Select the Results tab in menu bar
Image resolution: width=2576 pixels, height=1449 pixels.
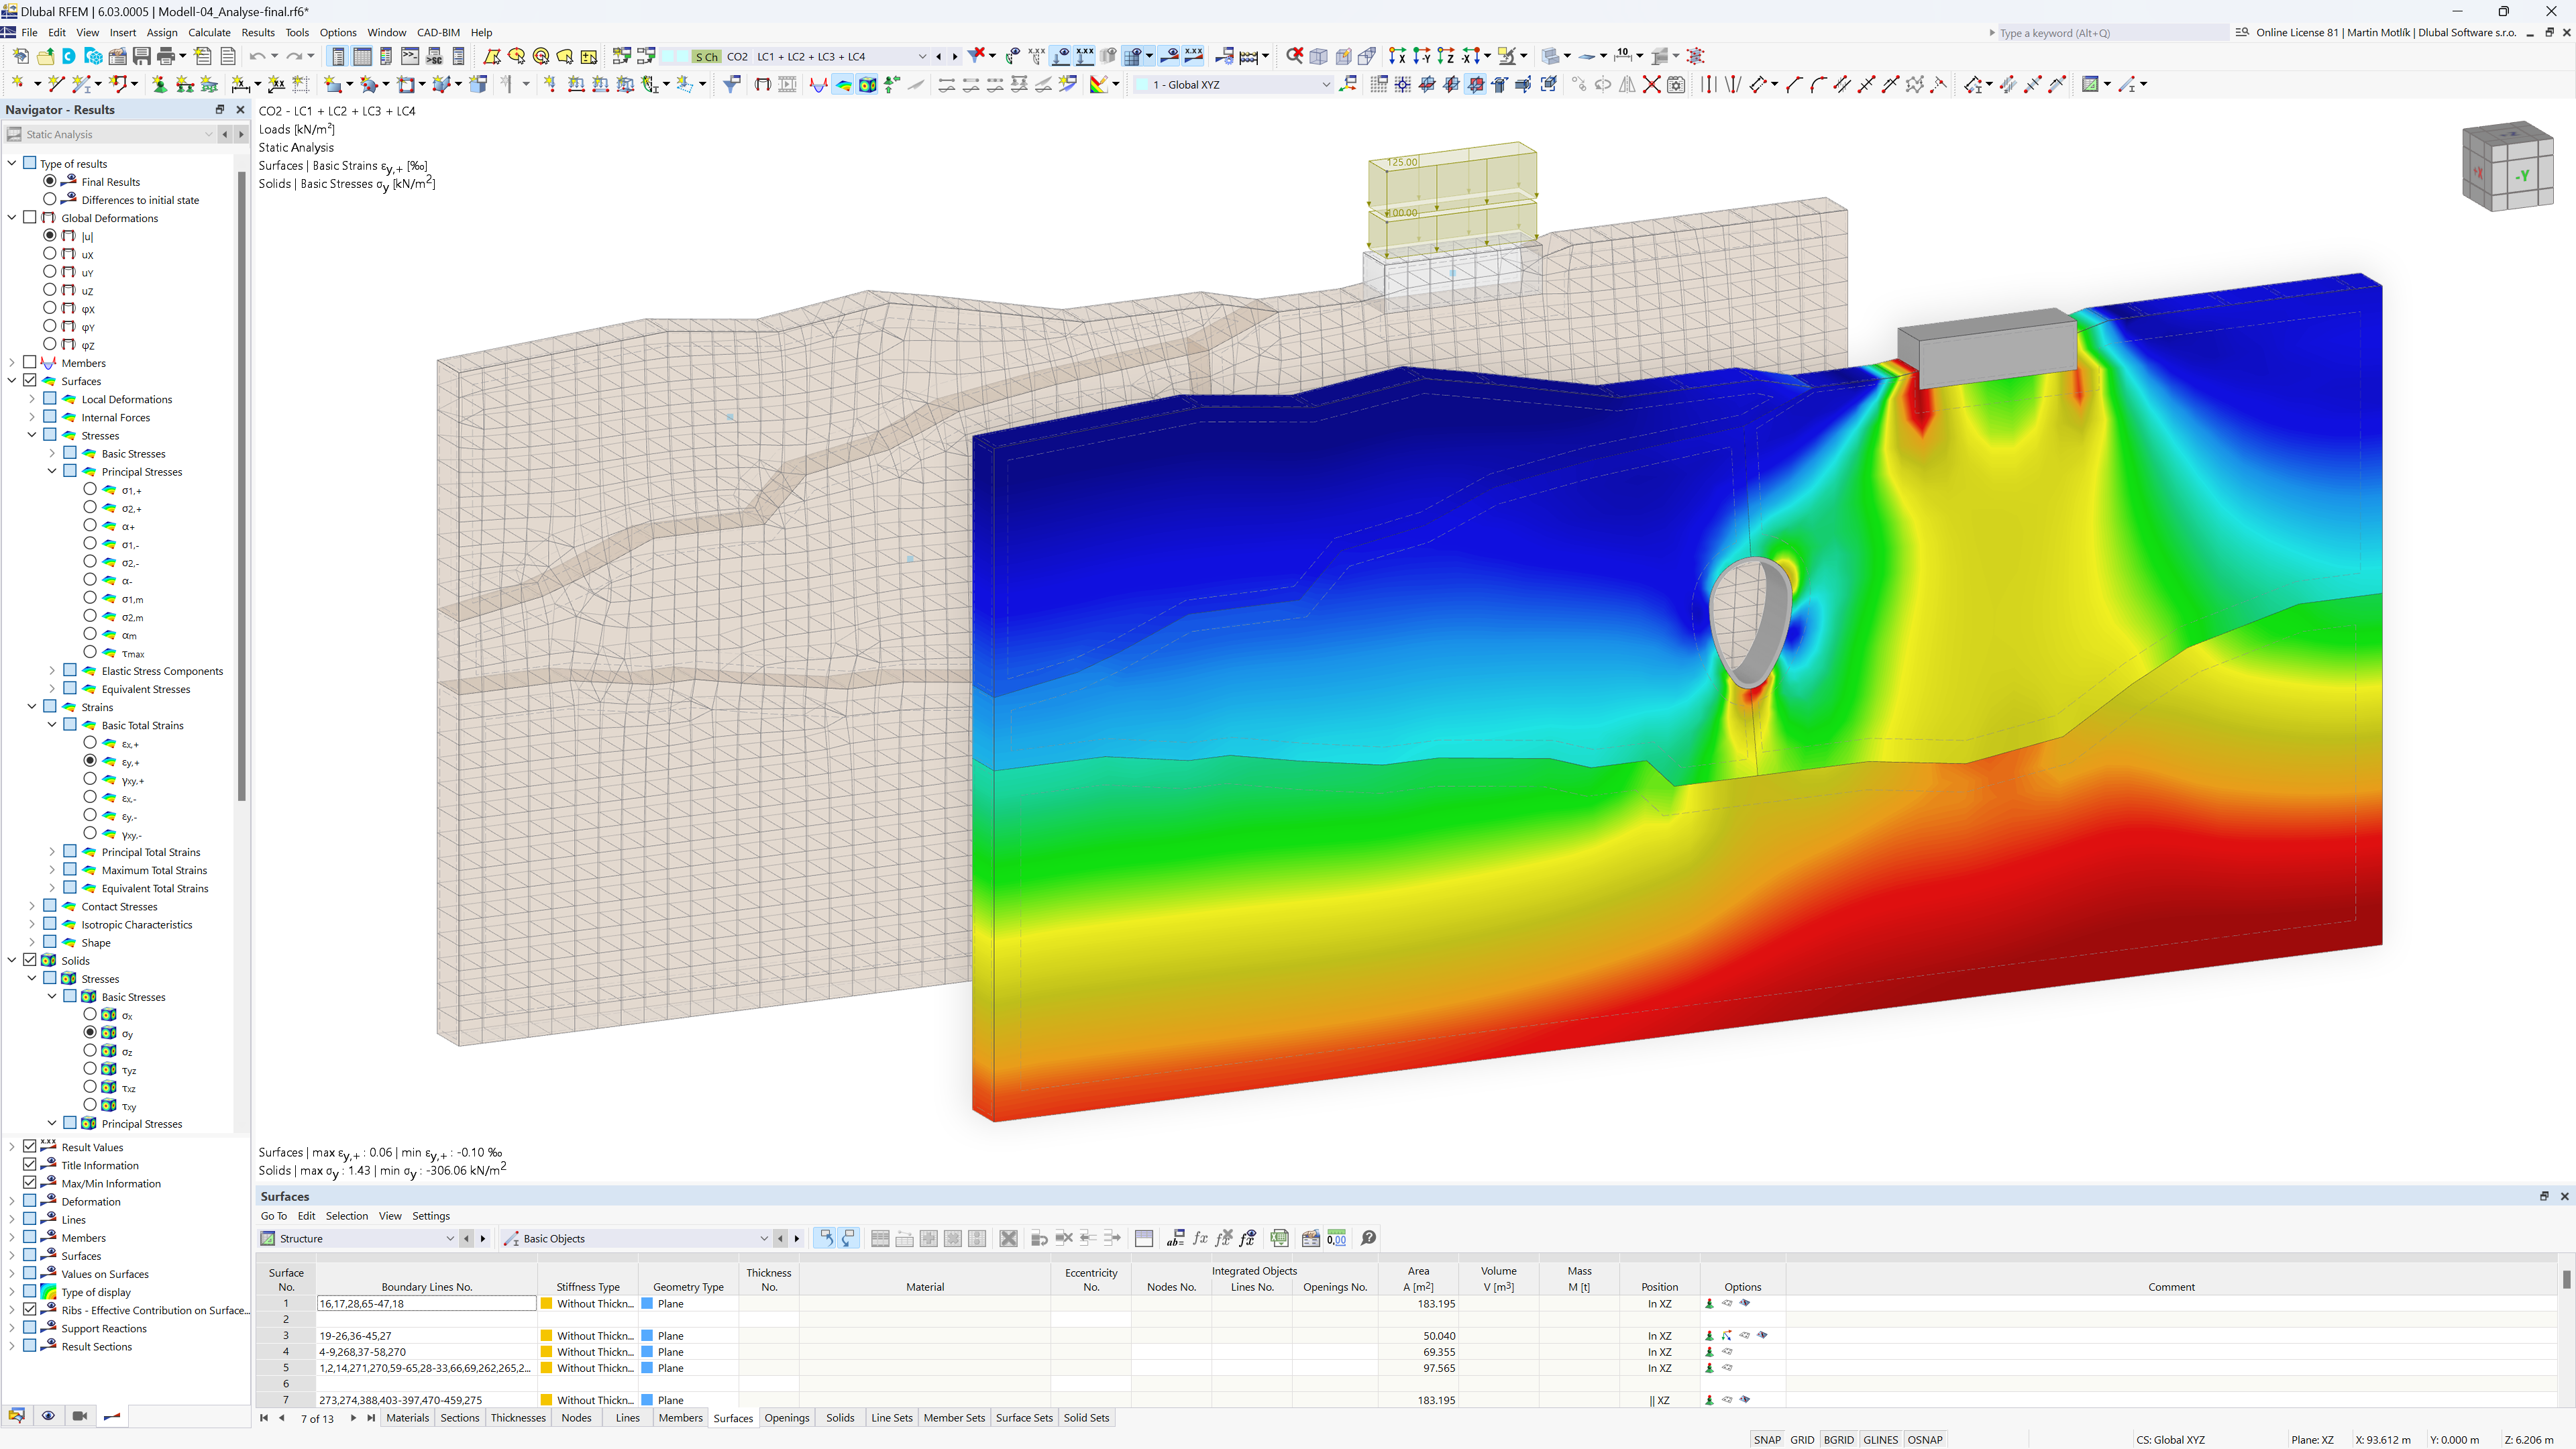coord(255,32)
